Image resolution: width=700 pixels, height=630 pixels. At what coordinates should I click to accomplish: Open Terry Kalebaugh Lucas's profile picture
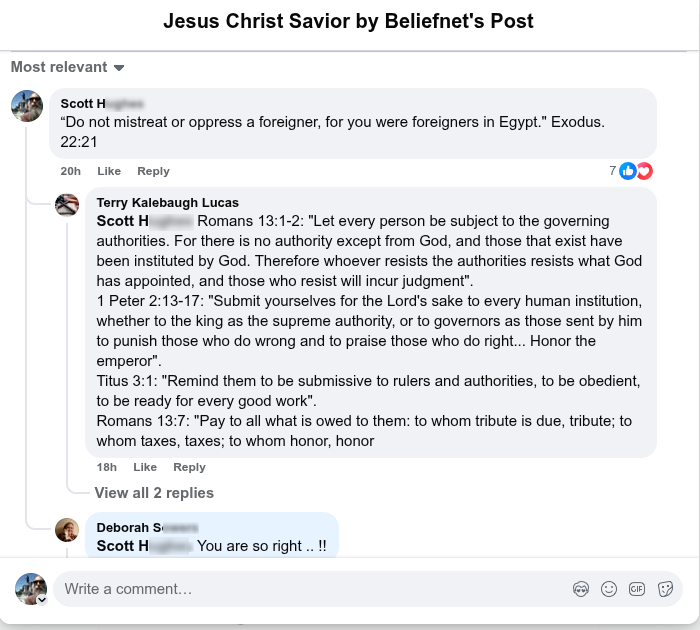pos(67,205)
